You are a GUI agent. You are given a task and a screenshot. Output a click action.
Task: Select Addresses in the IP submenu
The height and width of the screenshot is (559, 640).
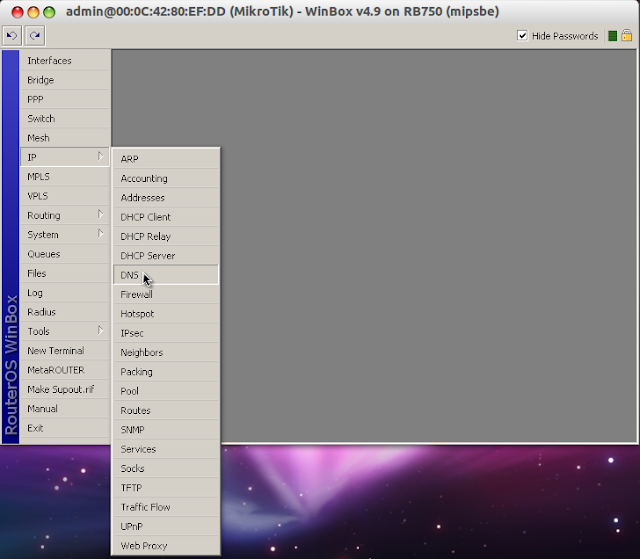tap(166, 197)
